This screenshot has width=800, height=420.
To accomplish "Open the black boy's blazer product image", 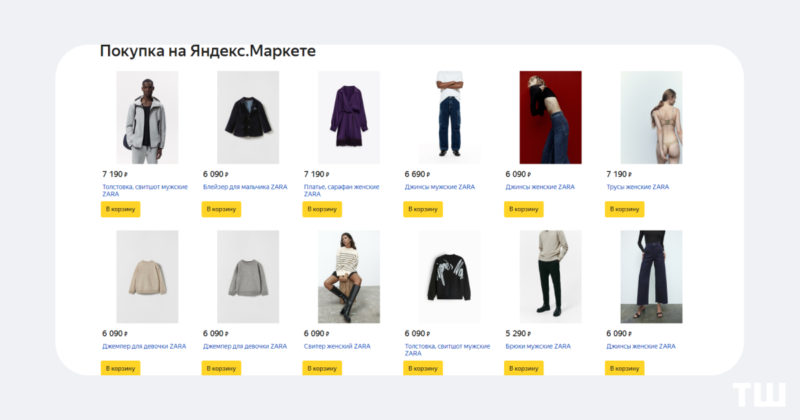I will [248, 117].
